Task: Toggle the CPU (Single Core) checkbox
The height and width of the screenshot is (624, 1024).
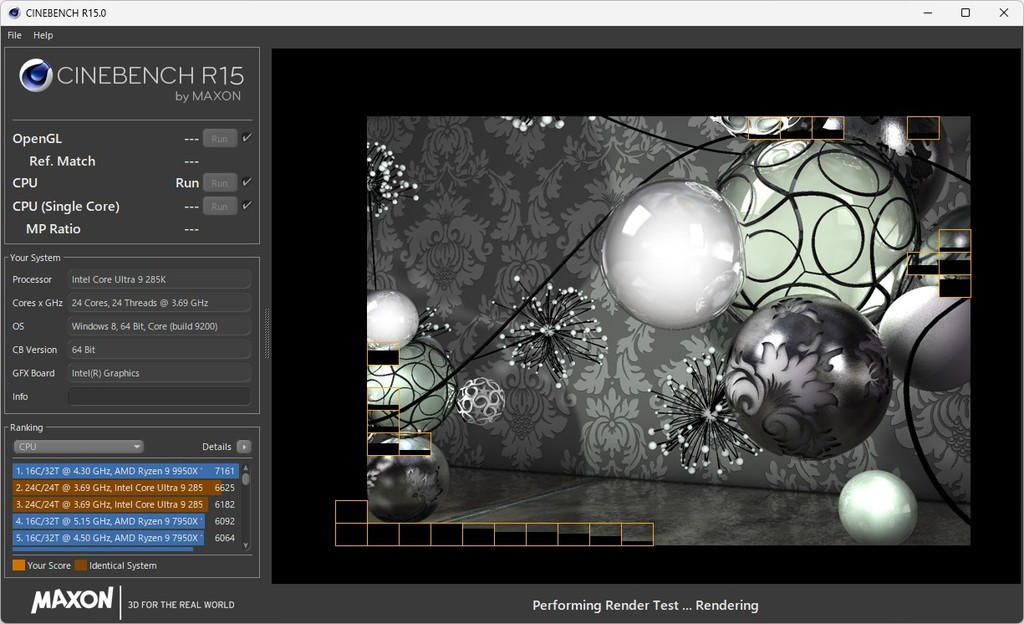Action: pyautogui.click(x=247, y=205)
